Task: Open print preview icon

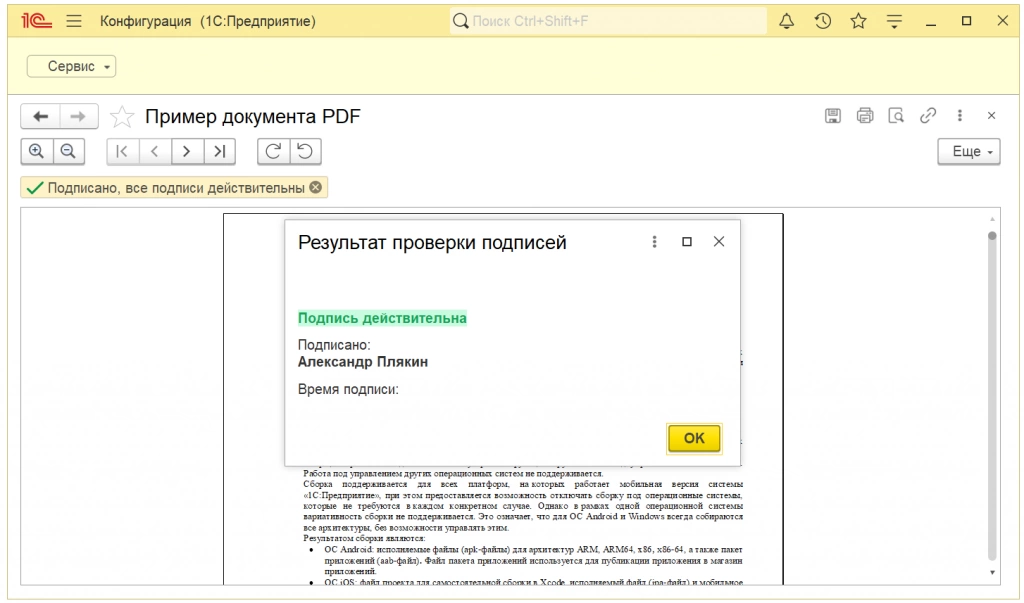Action: [896, 116]
